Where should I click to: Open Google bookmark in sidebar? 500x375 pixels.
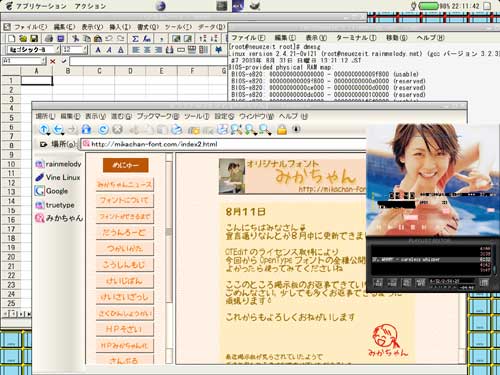(52, 191)
